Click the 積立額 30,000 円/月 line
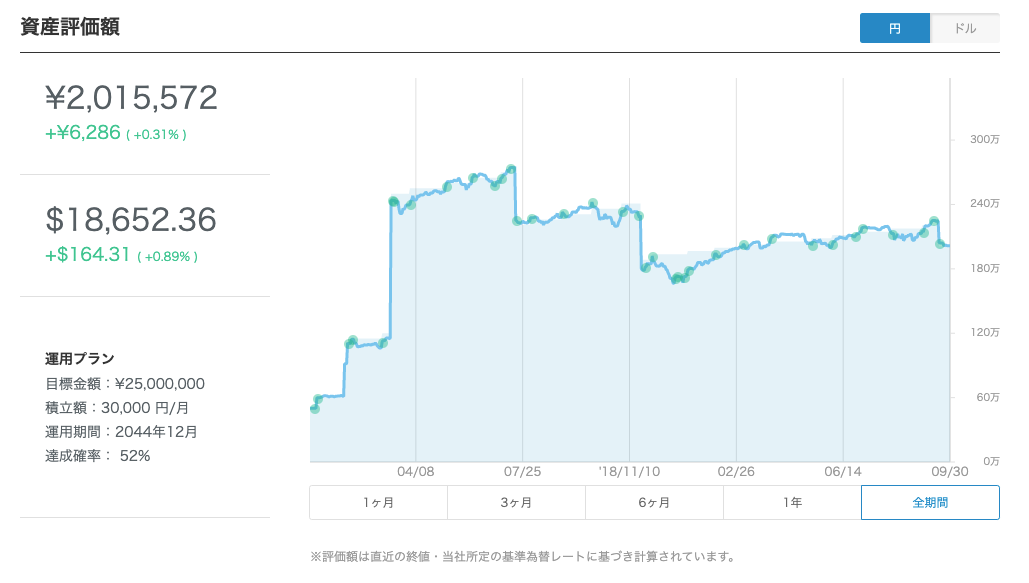This screenshot has width=1029, height=583. 117,407
